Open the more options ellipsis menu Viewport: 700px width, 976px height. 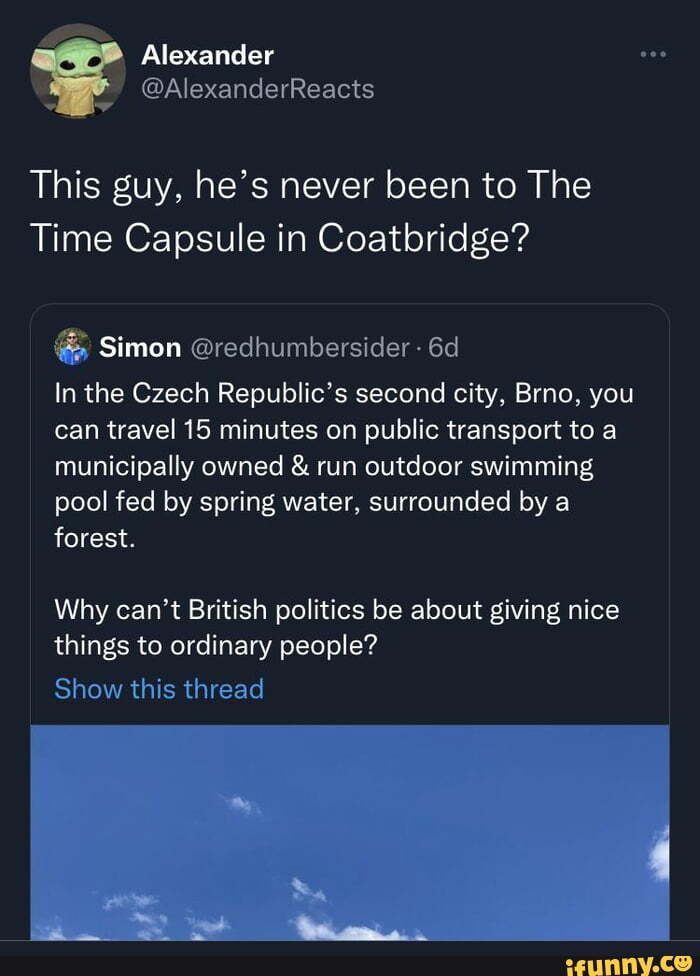pos(655,55)
